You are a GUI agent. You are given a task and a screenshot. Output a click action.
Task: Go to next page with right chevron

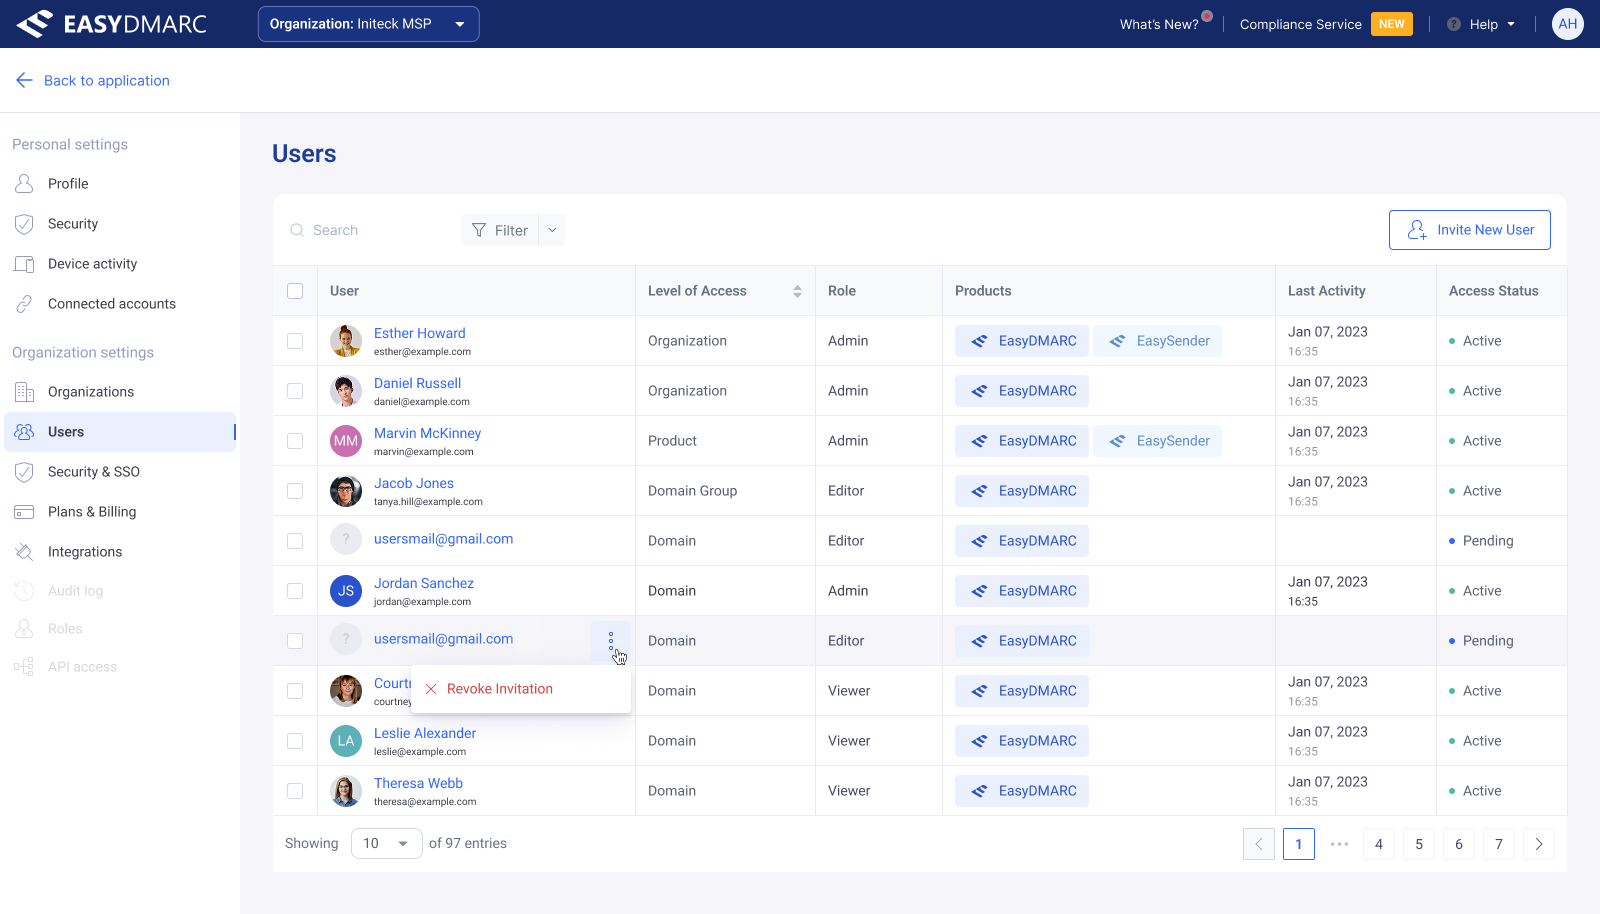click(1539, 844)
